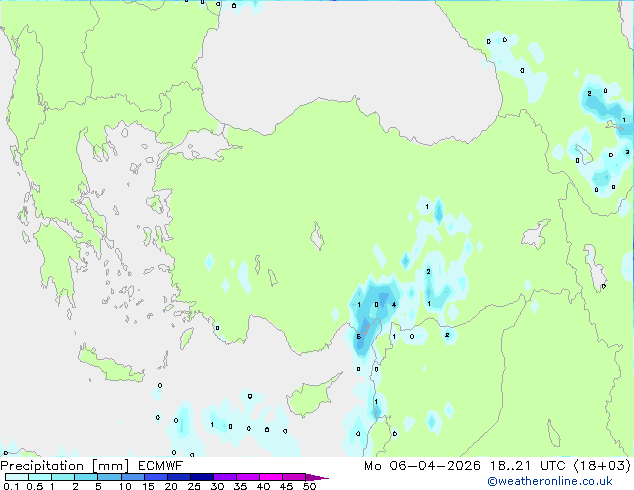Click the "4" precipitation value on the map
The width and height of the screenshot is (634, 490).
(394, 305)
